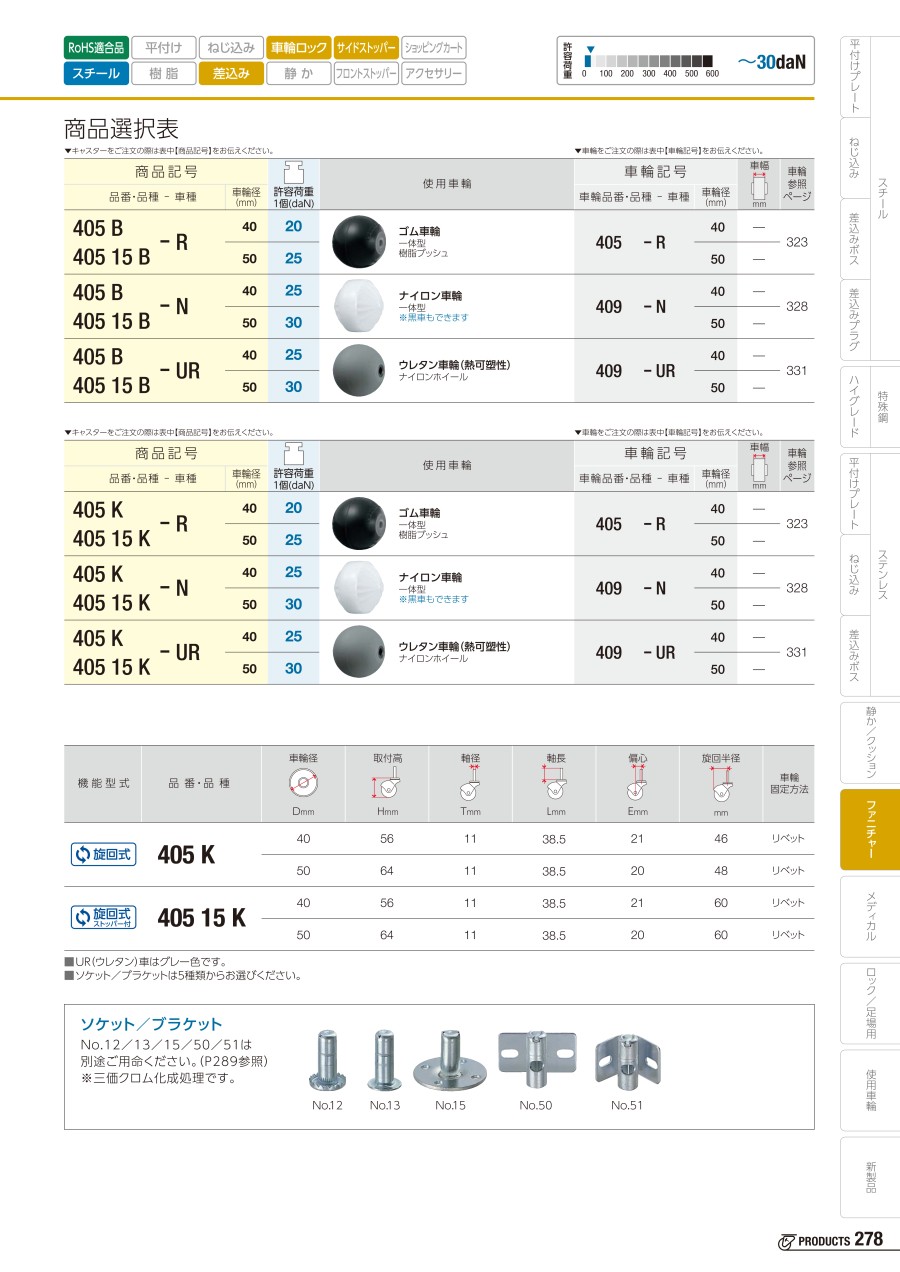Open the 新製品 side tab

[870, 1176]
